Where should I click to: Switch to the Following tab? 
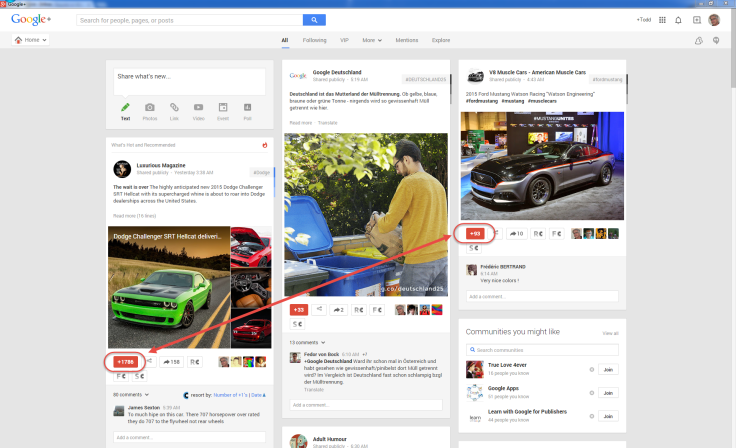pyautogui.click(x=314, y=40)
